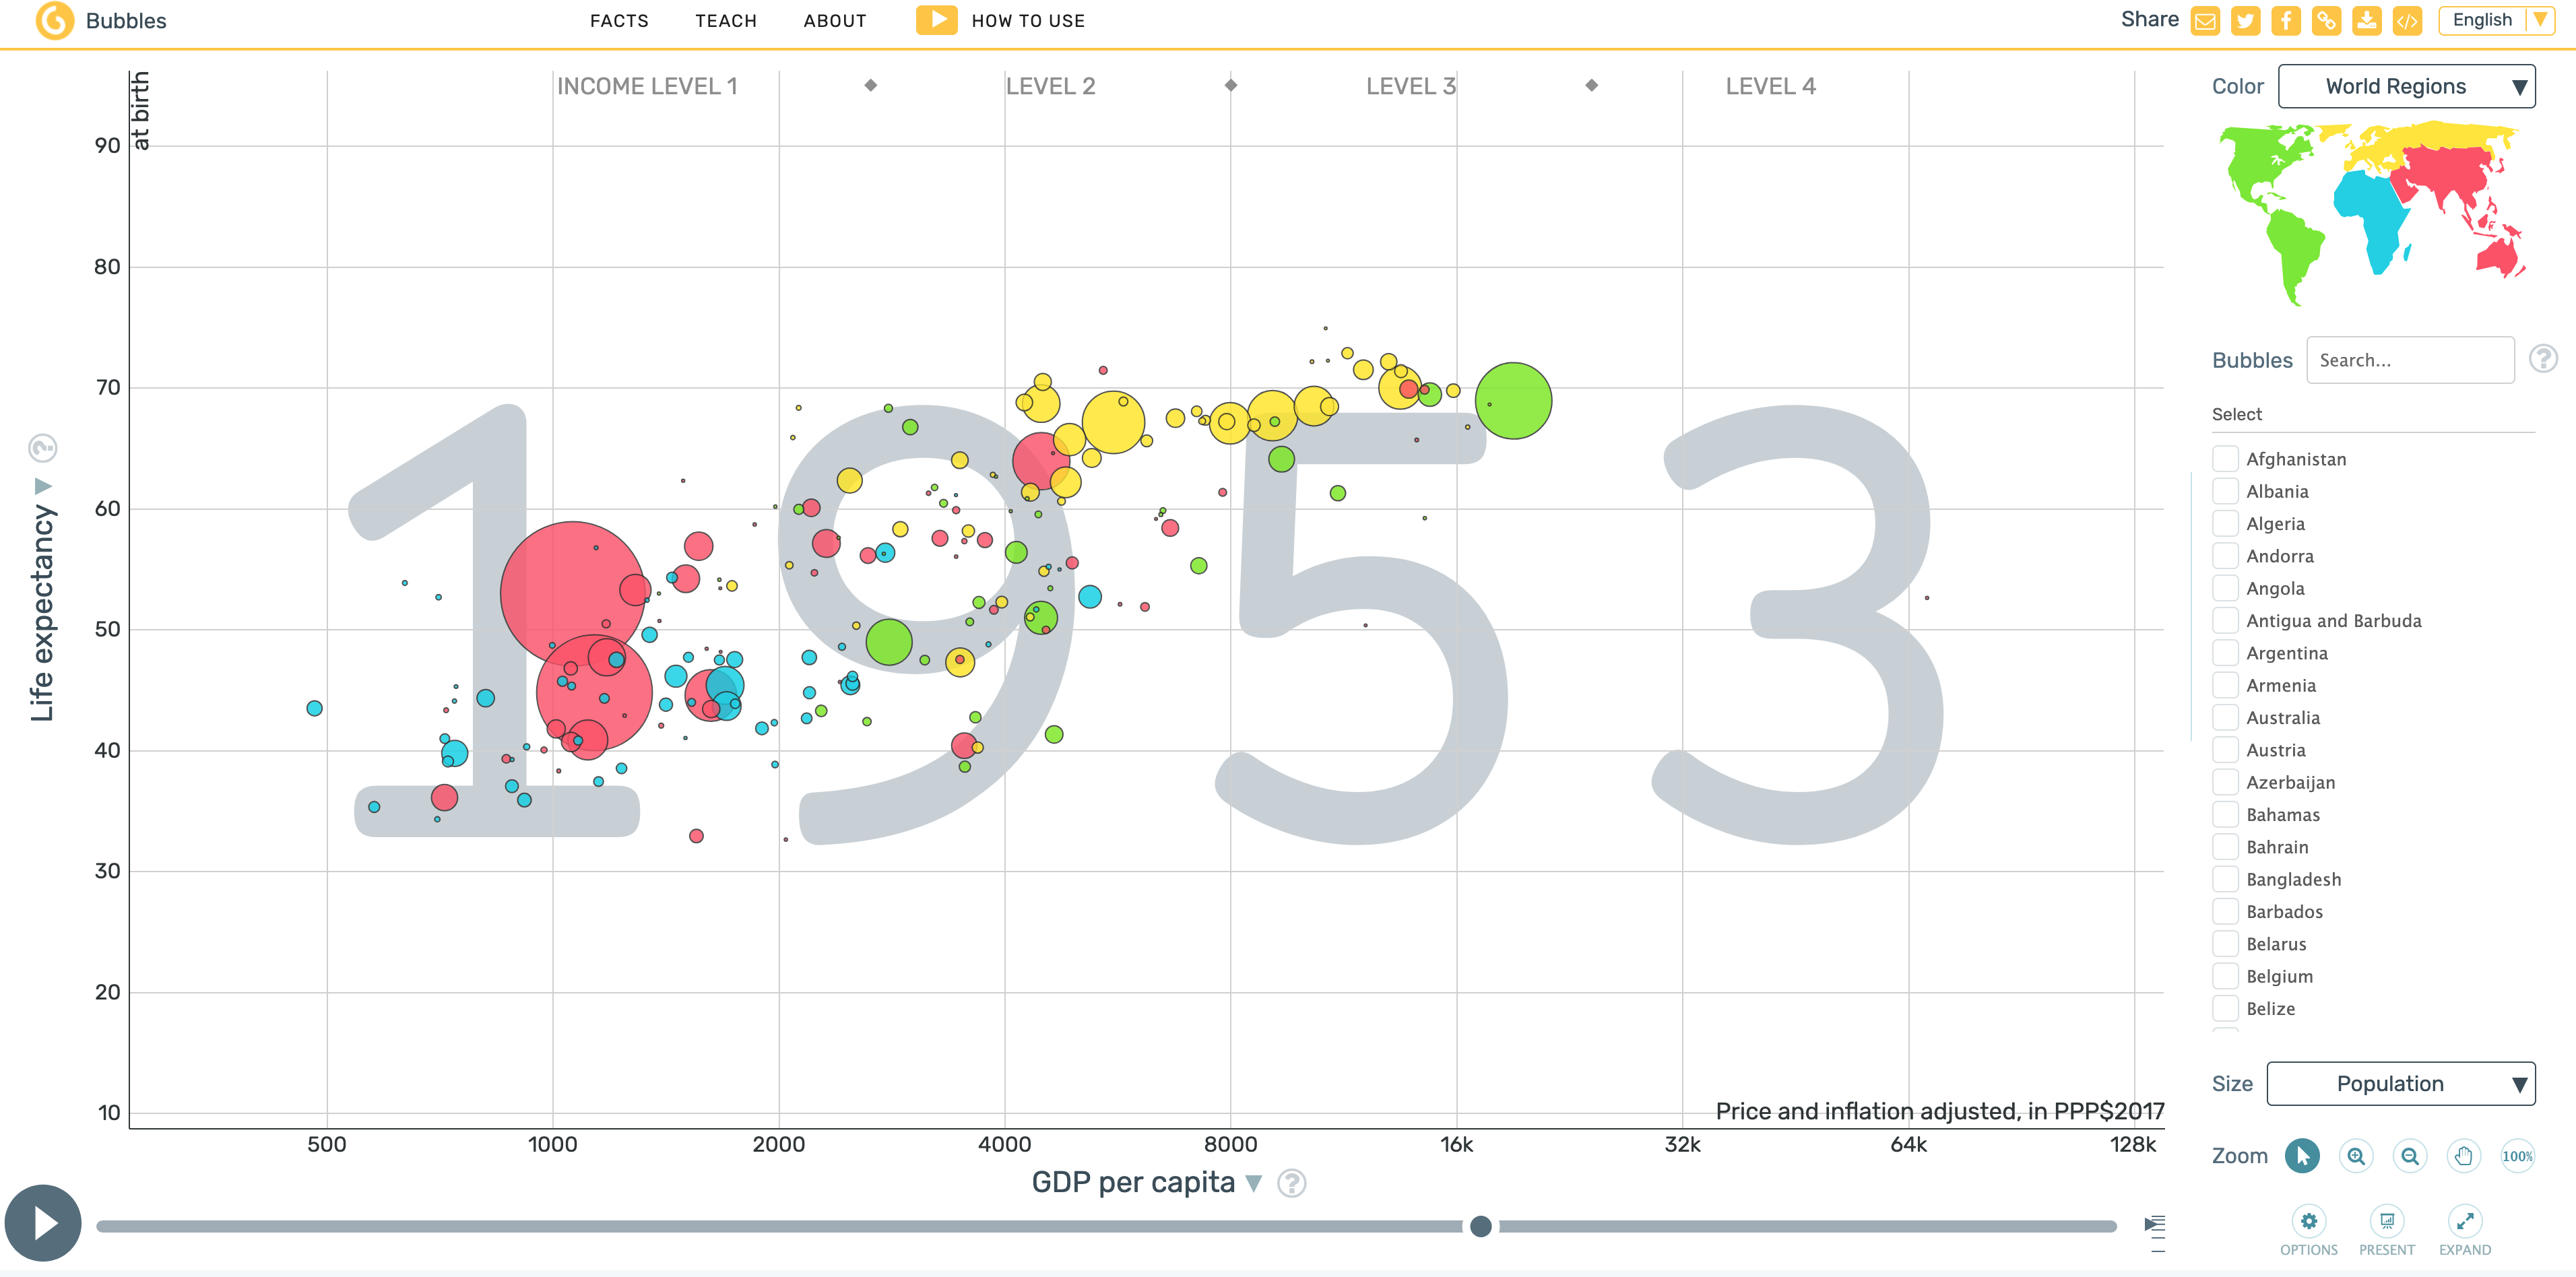The height and width of the screenshot is (1277, 2576).
Task: Copy share link with chain icon
Action: click(x=2326, y=21)
